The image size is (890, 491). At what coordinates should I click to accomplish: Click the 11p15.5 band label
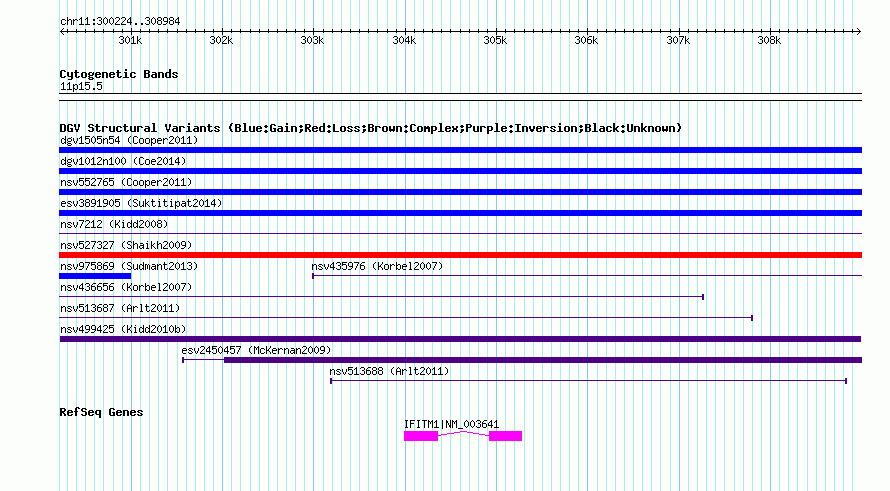81,87
